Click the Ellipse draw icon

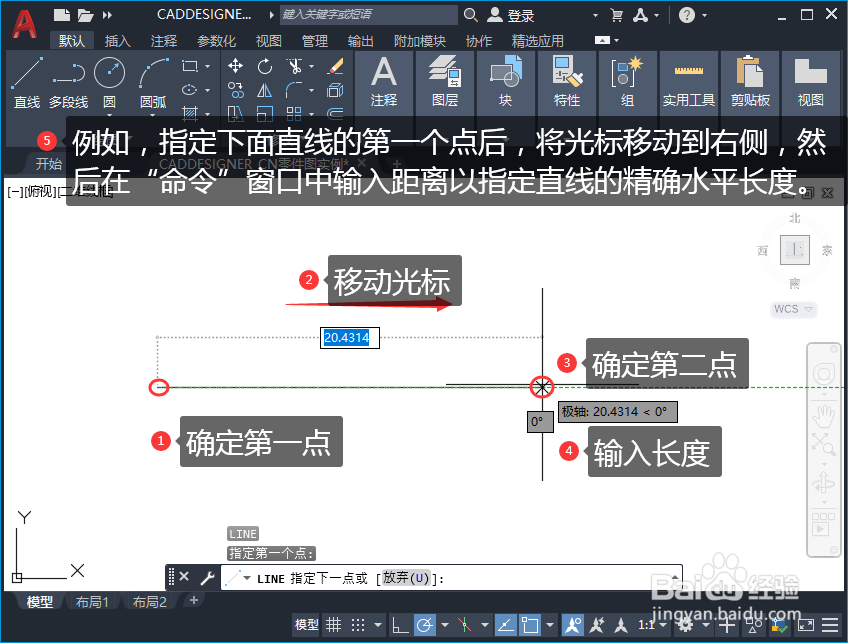(189, 90)
